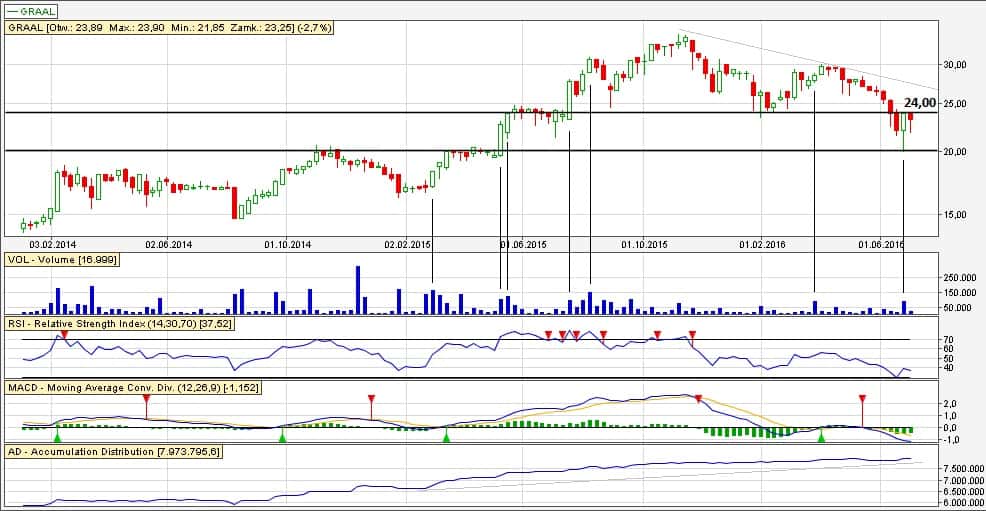Click the AD - Accumulation Distribution header

coord(113,451)
